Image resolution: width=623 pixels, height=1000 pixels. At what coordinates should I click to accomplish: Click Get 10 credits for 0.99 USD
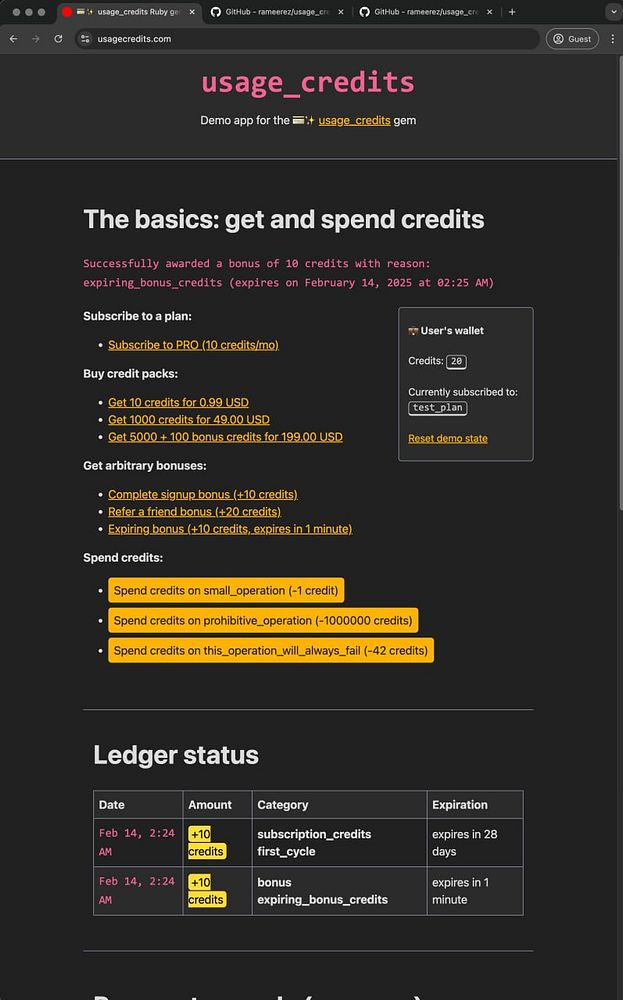click(179, 402)
